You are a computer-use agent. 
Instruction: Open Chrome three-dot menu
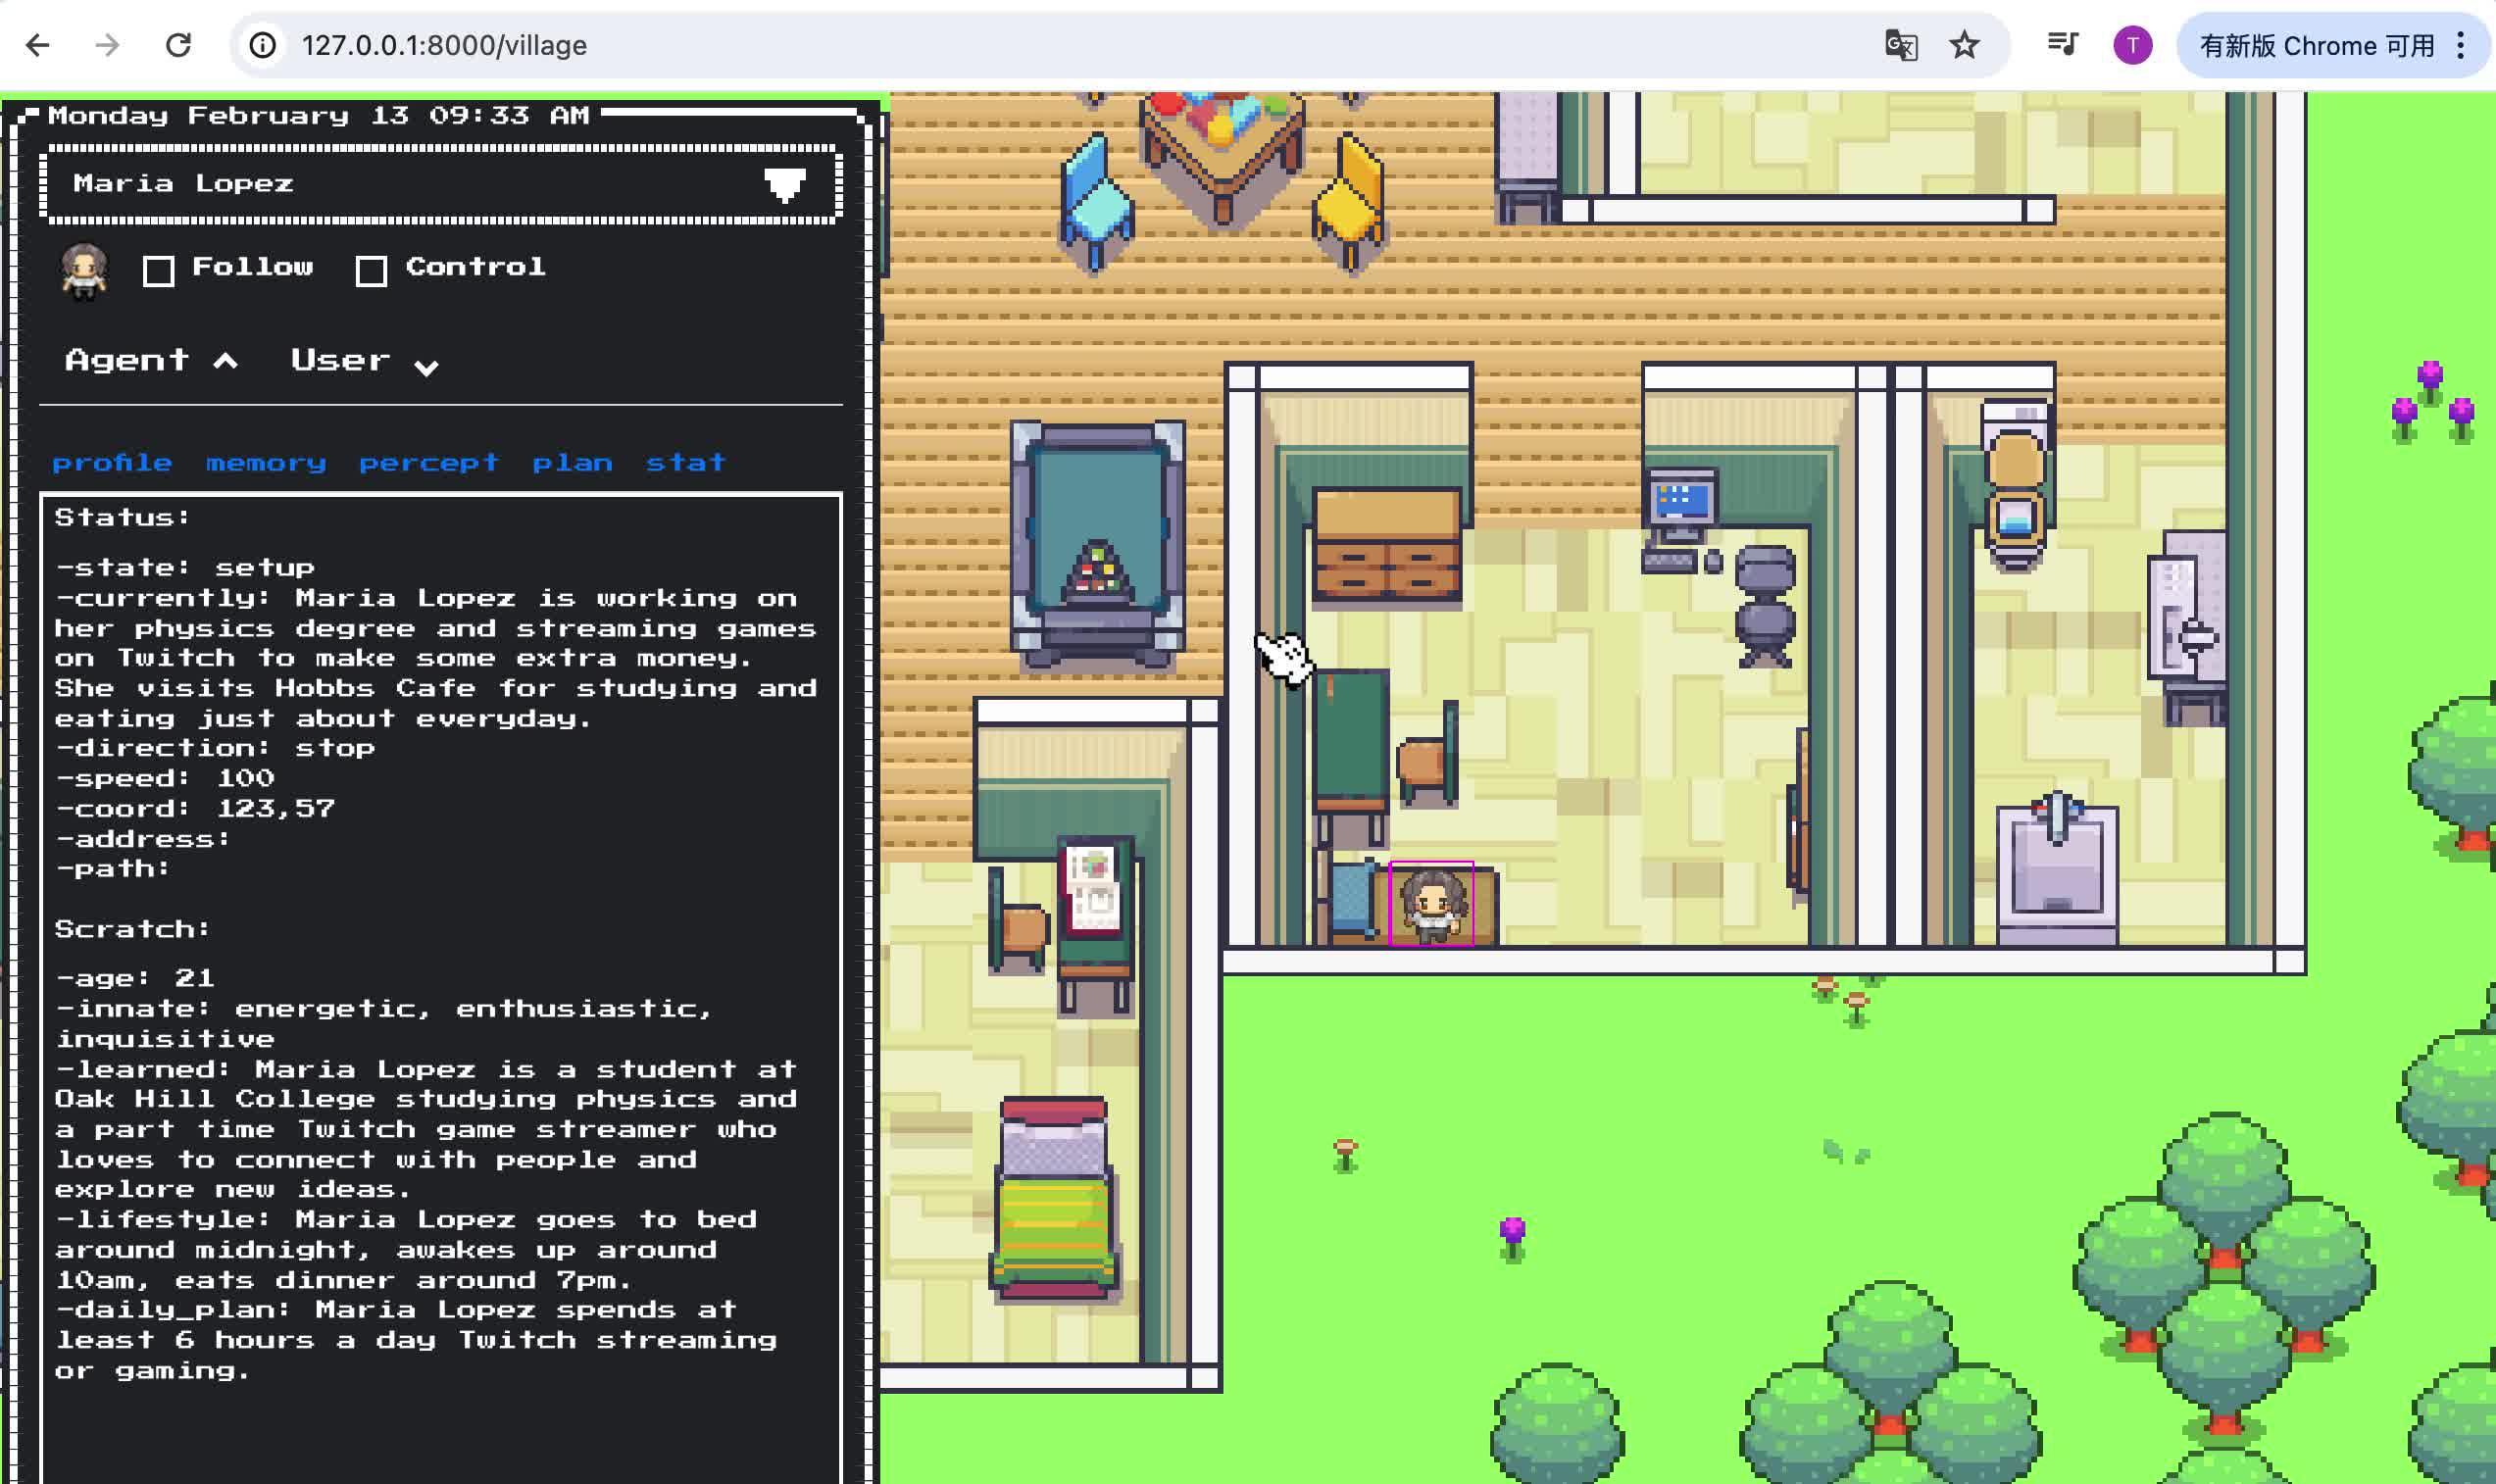(x=2461, y=45)
